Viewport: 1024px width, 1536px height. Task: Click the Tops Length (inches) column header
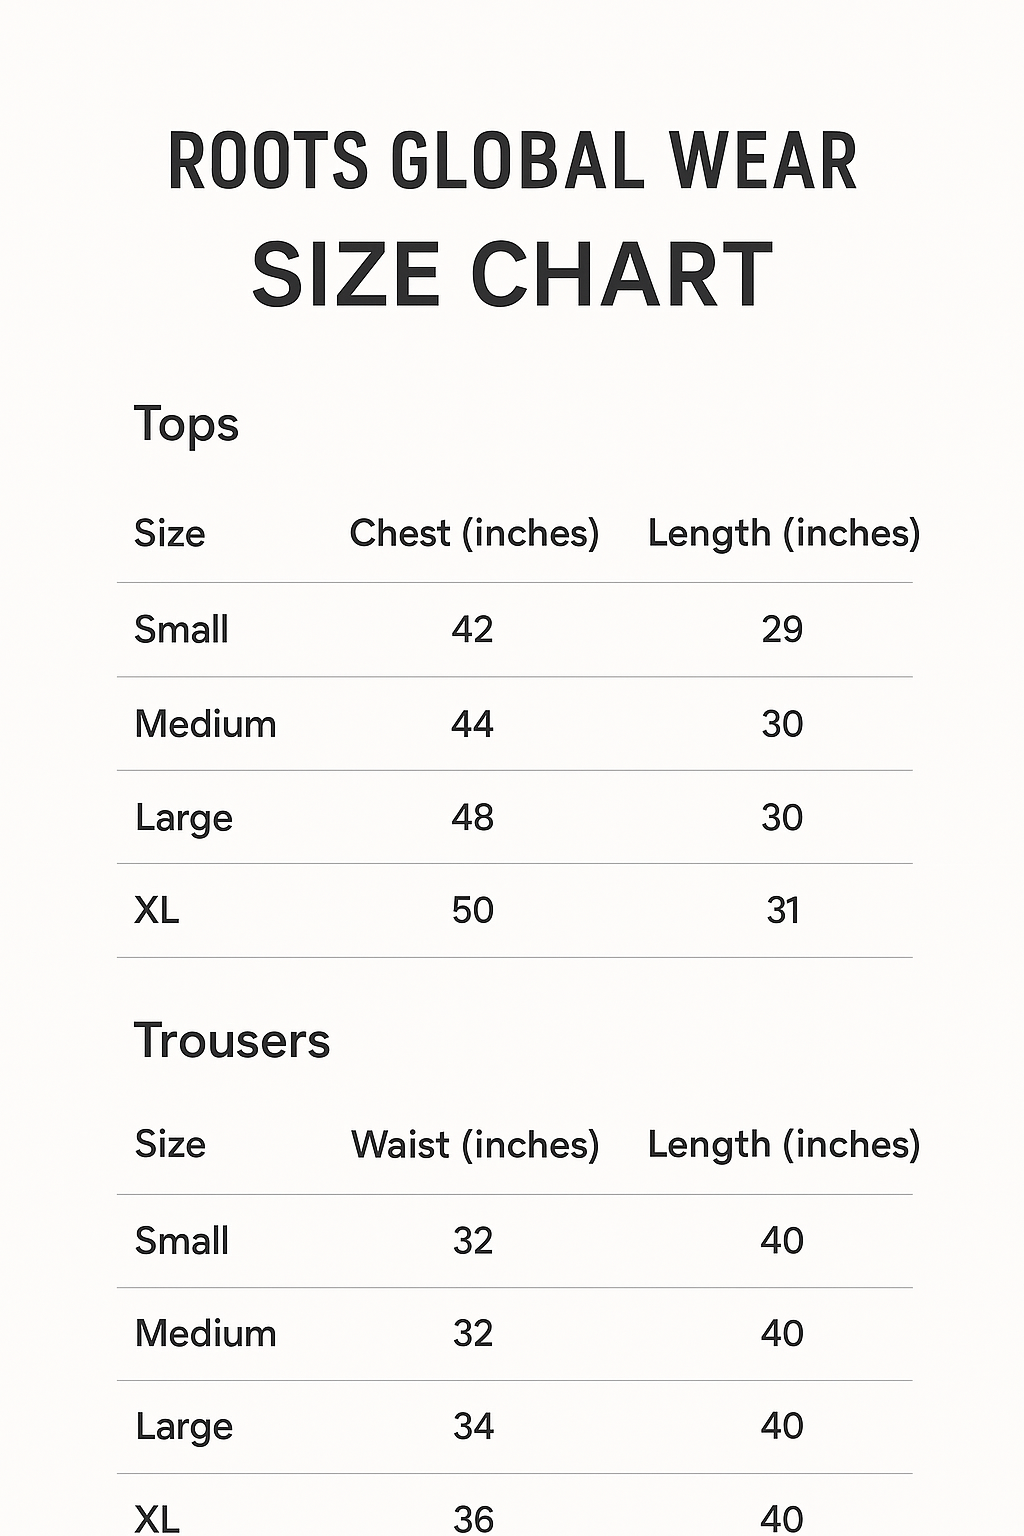(784, 533)
